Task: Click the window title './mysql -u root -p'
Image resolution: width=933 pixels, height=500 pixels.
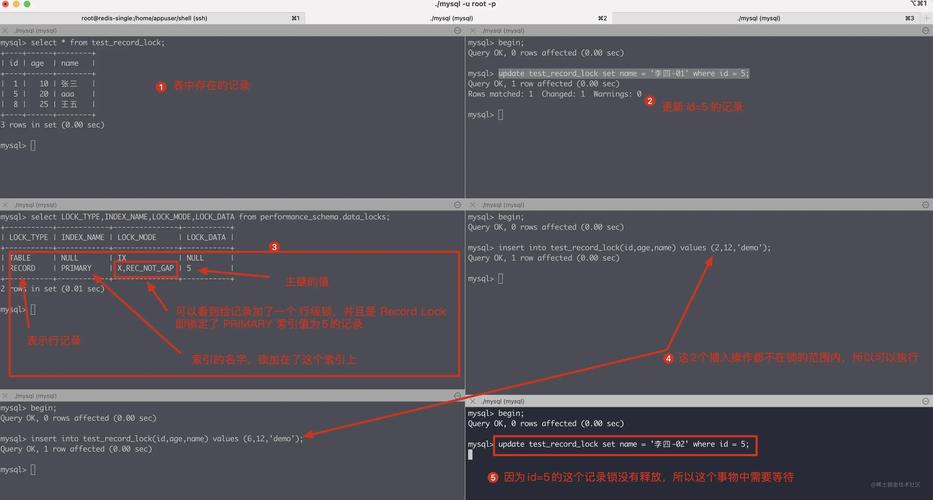Action: tap(466, 4)
